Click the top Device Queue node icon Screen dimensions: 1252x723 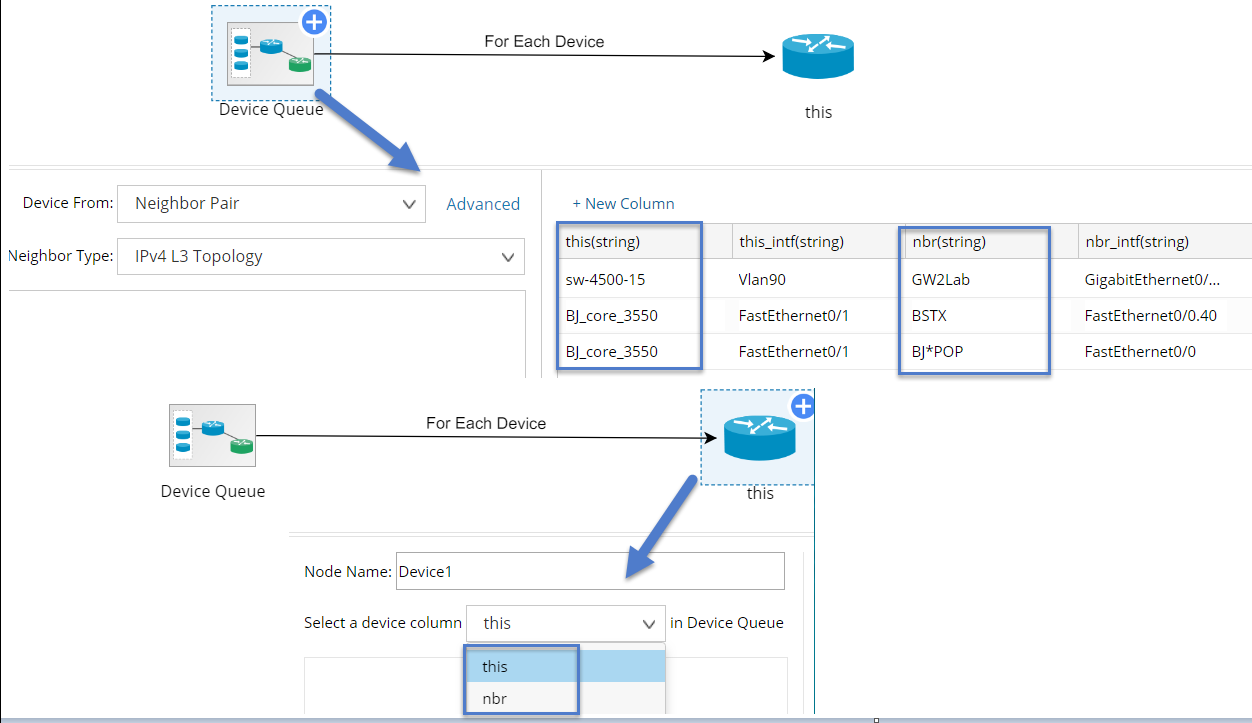tap(270, 53)
